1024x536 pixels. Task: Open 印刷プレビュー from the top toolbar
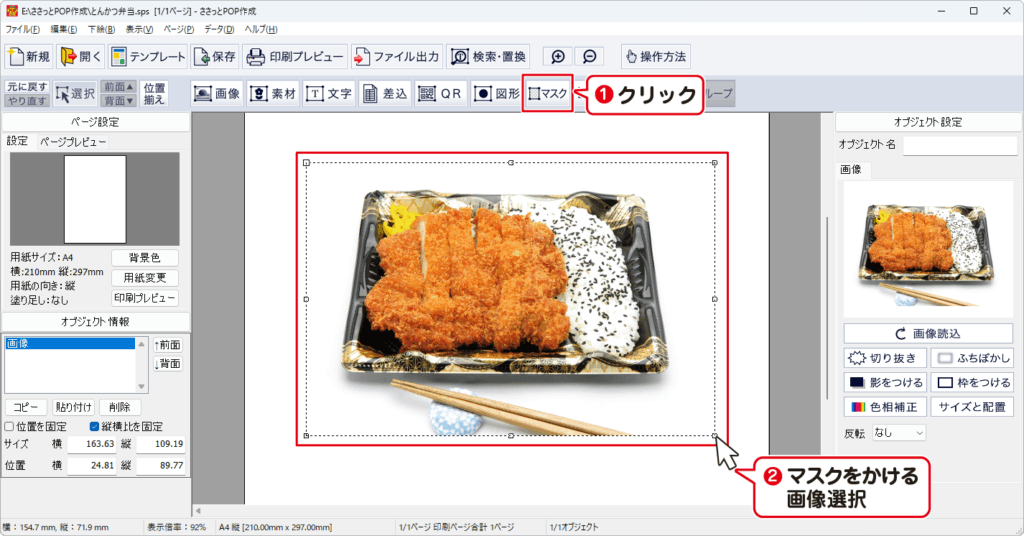tap(295, 56)
